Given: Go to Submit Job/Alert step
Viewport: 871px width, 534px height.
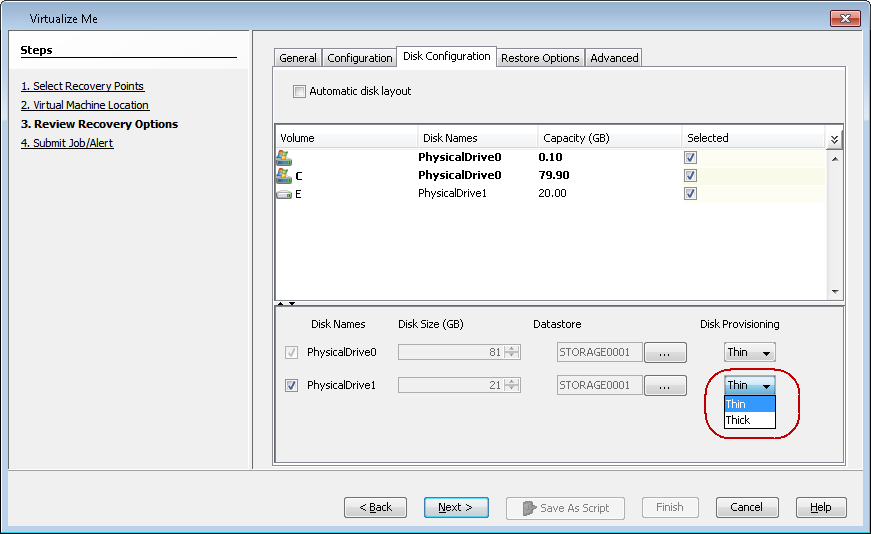Looking at the screenshot, I should [x=67, y=143].
